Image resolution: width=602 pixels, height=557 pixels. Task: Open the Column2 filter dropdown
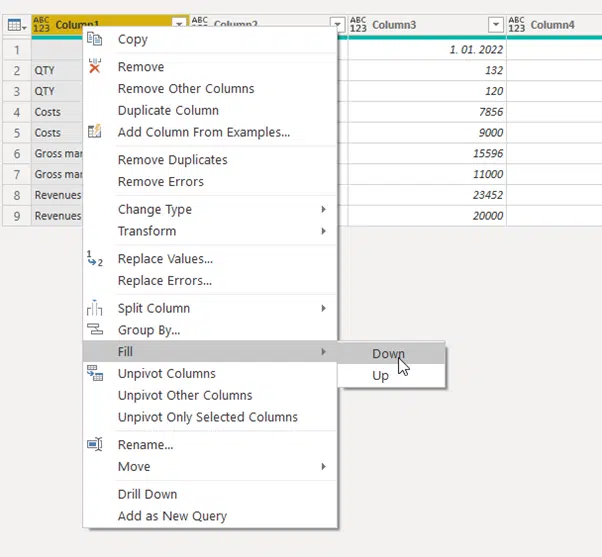coord(337,24)
